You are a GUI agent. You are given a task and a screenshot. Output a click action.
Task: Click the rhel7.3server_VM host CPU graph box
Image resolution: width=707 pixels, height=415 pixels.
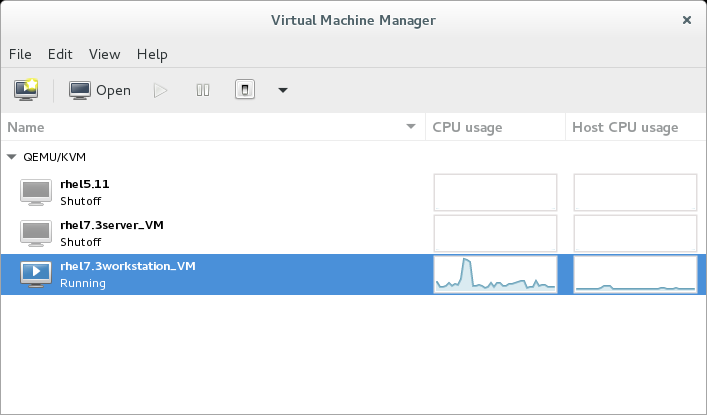click(x=635, y=233)
